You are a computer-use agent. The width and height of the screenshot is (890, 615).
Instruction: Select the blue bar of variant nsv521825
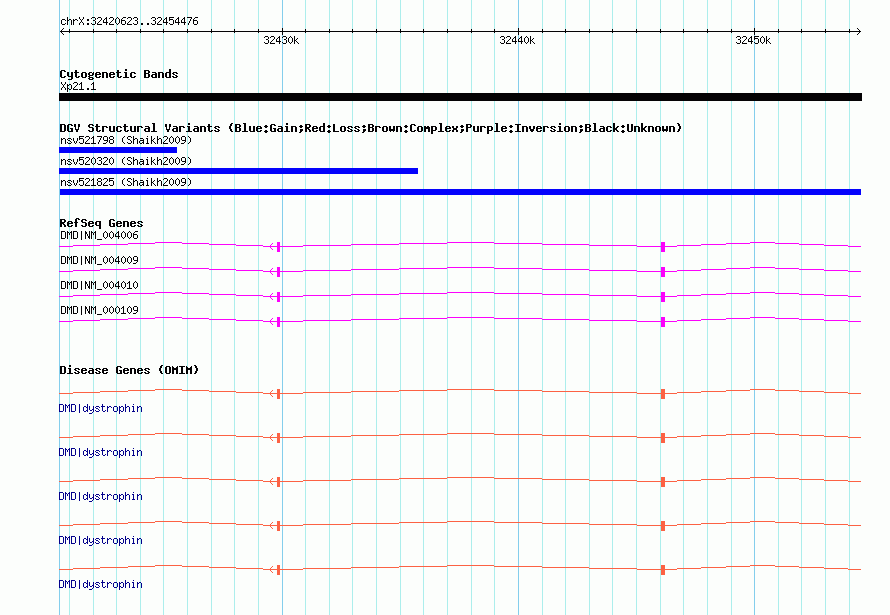coord(460,192)
